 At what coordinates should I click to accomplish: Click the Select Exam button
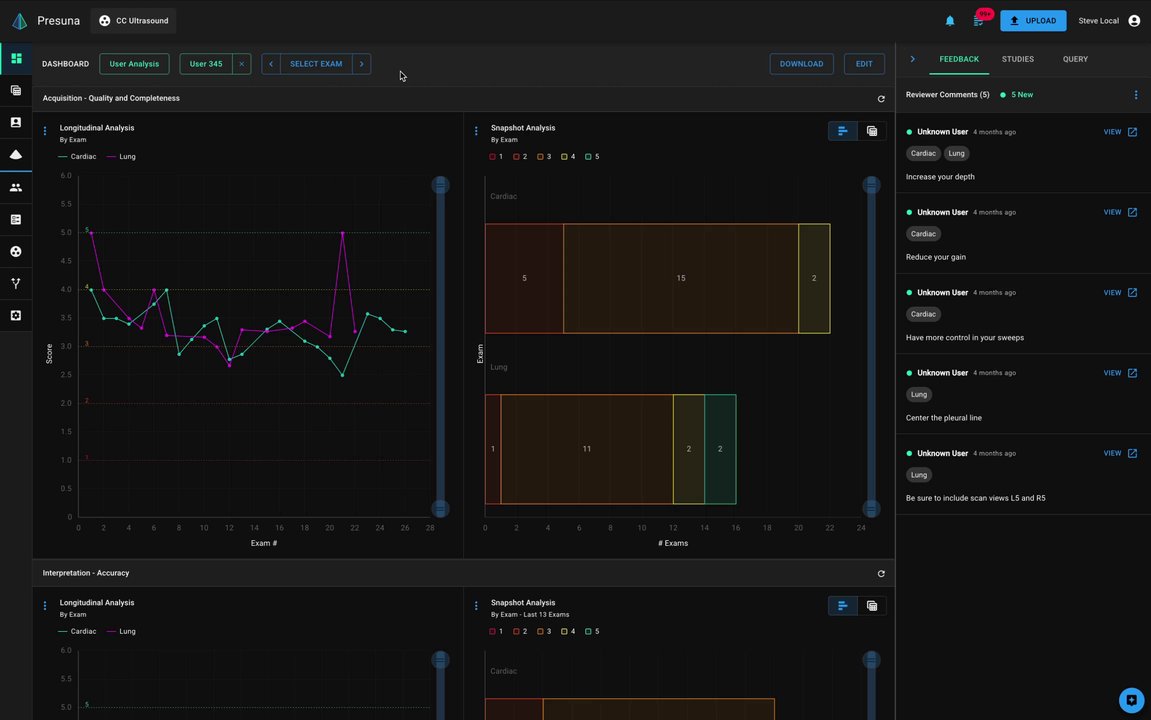point(316,64)
